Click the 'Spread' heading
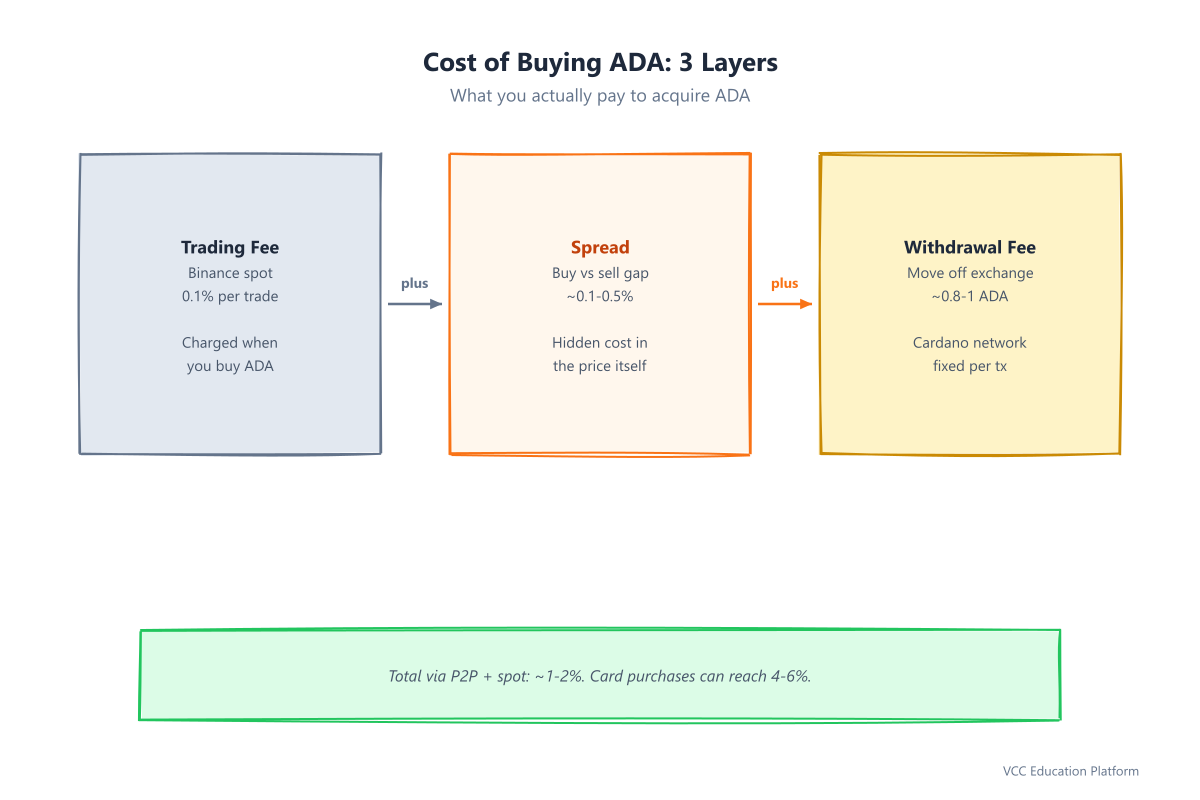This screenshot has width=1200, height=800. (600, 247)
